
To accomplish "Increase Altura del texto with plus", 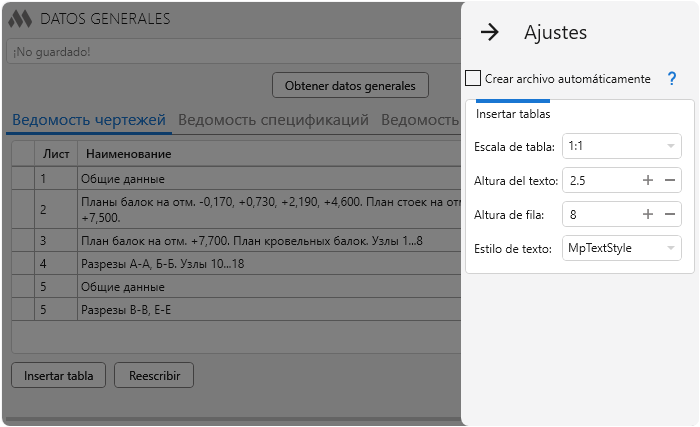I will [x=648, y=181].
